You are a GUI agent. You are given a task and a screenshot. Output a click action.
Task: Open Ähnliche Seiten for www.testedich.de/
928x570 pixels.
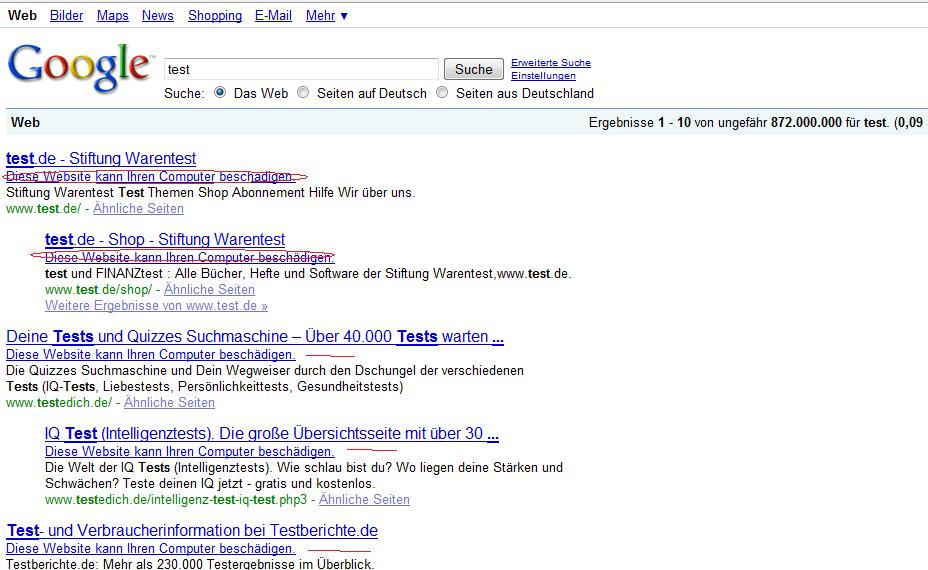point(169,402)
